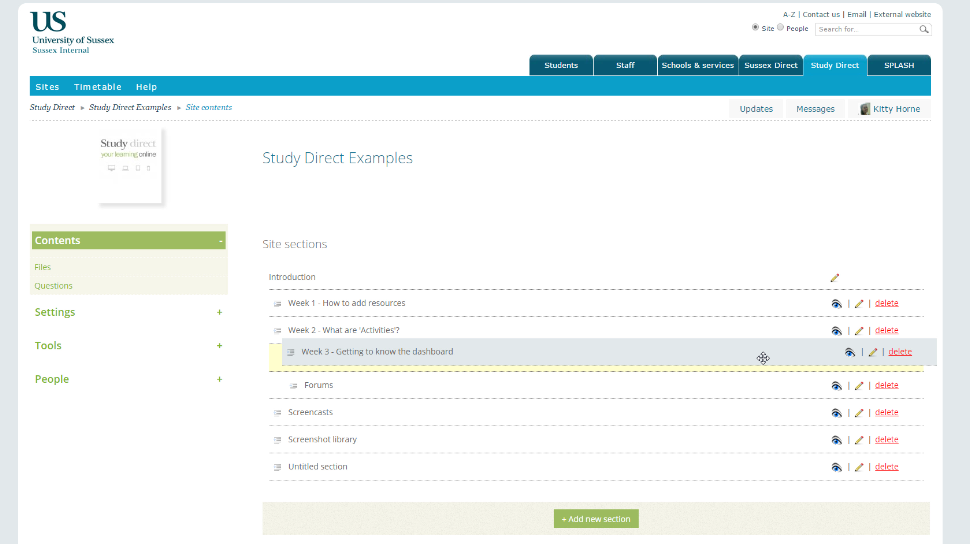Open the Files link in Contents
Screen dimensions: 970x544
(43, 267)
